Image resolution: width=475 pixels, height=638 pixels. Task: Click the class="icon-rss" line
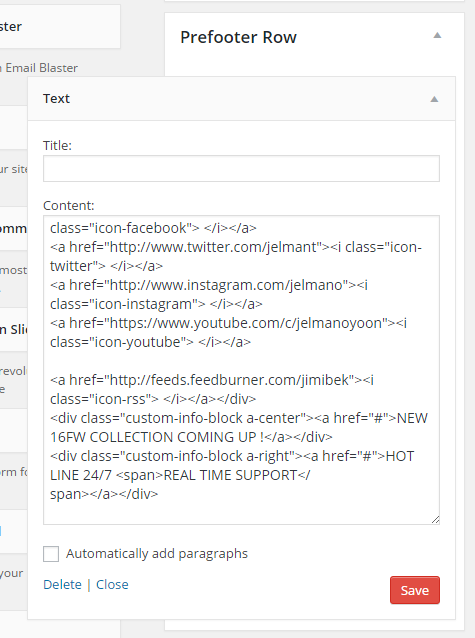tap(153, 399)
